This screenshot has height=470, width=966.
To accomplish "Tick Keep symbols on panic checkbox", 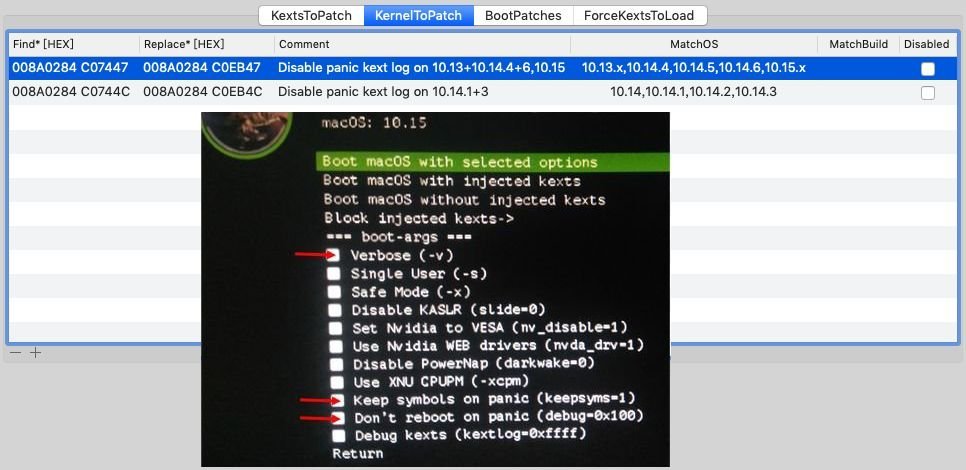I will [x=338, y=400].
